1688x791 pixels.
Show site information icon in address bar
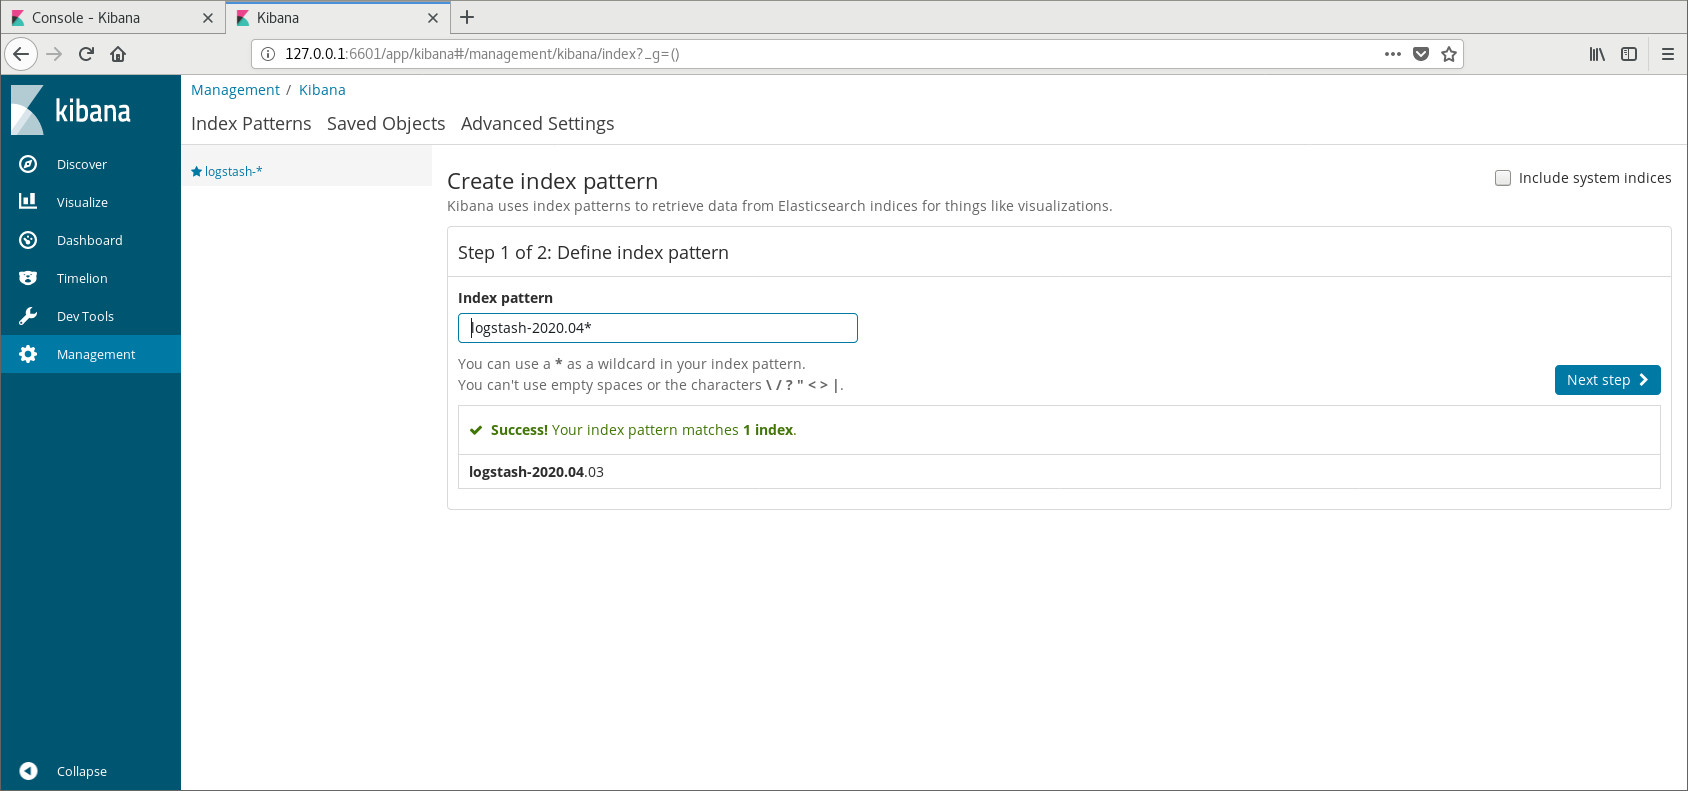tap(268, 54)
